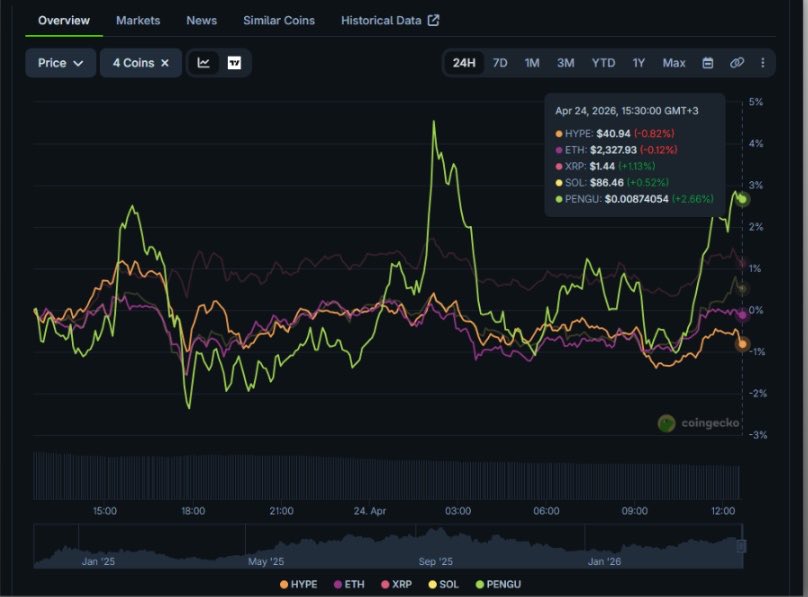The width and height of the screenshot is (808, 597).
Task: Click the PENGU data point marker on chart
Action: pos(742,199)
